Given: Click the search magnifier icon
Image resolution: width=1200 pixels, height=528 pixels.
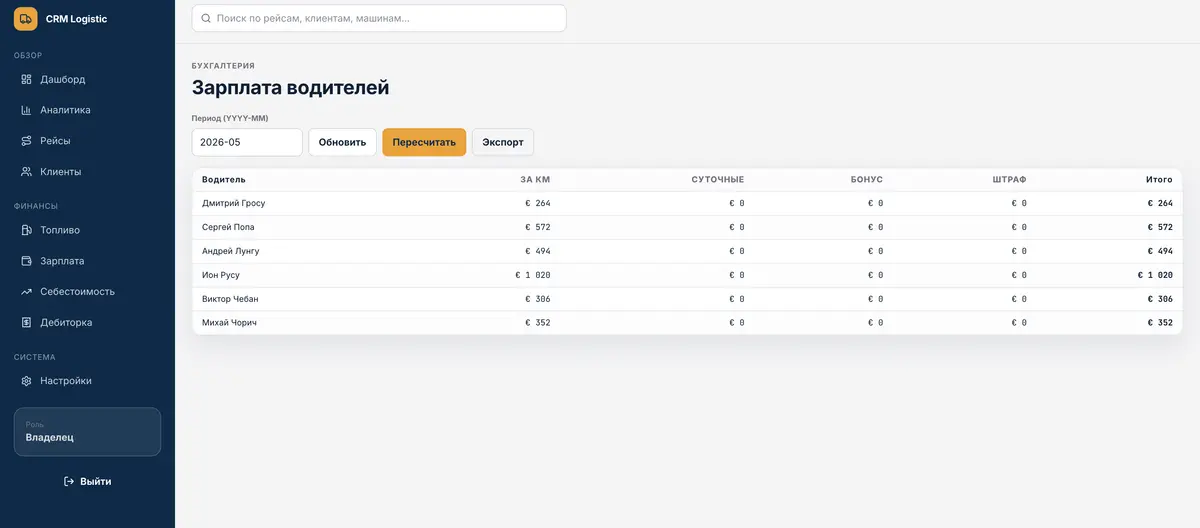Looking at the screenshot, I should tap(206, 18).
